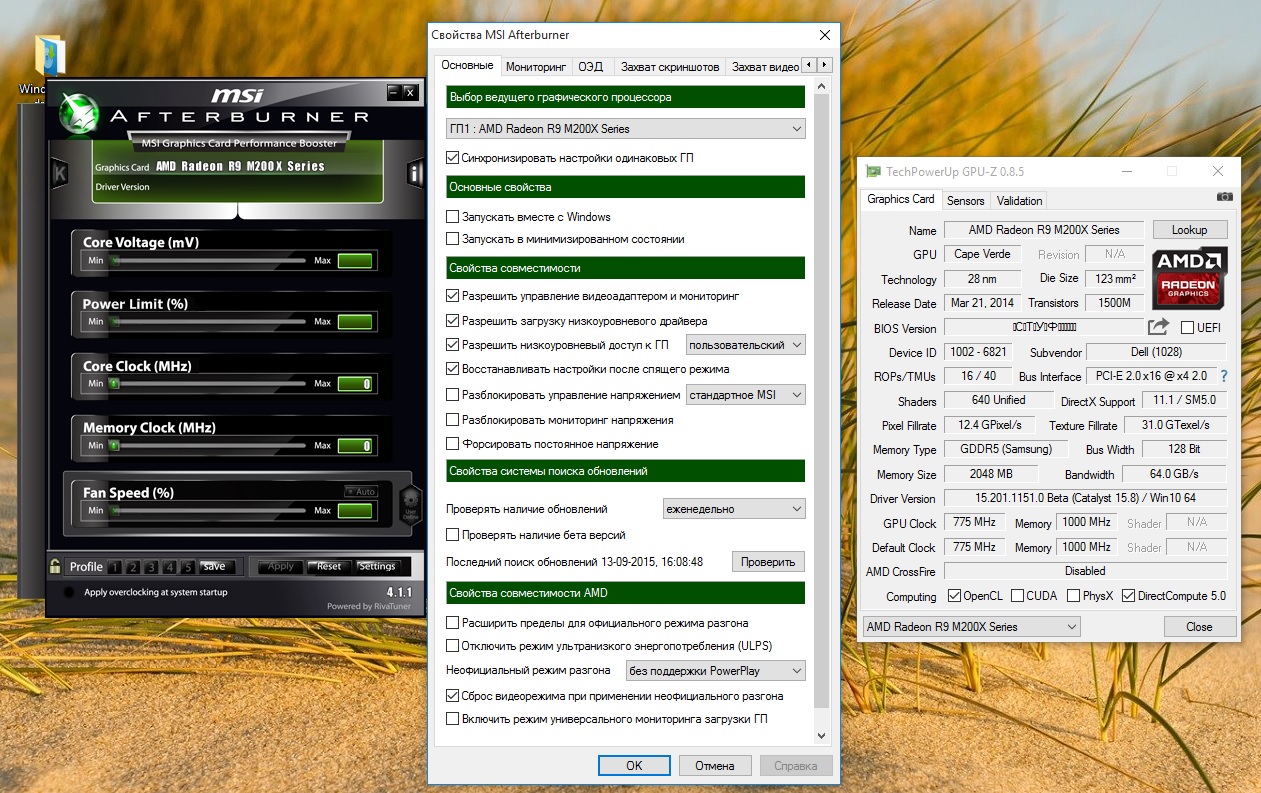Open the Validation tab in GPU-Z

(1019, 201)
